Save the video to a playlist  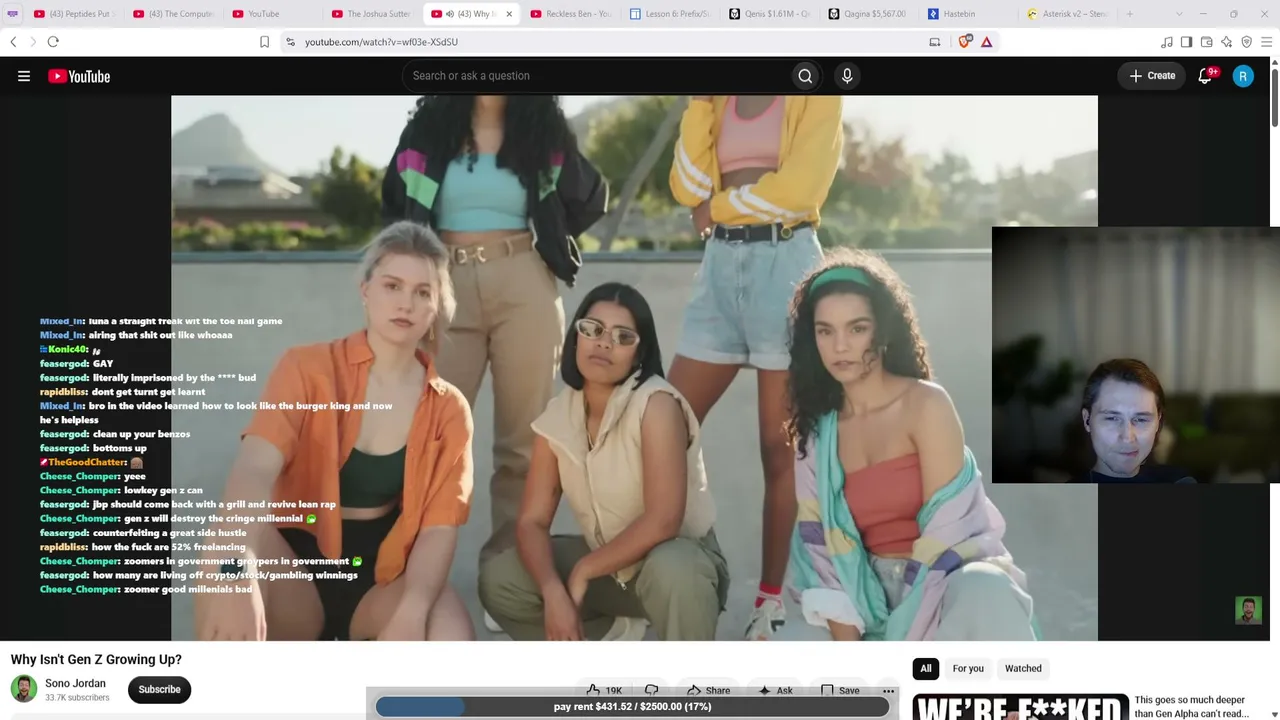click(x=840, y=690)
